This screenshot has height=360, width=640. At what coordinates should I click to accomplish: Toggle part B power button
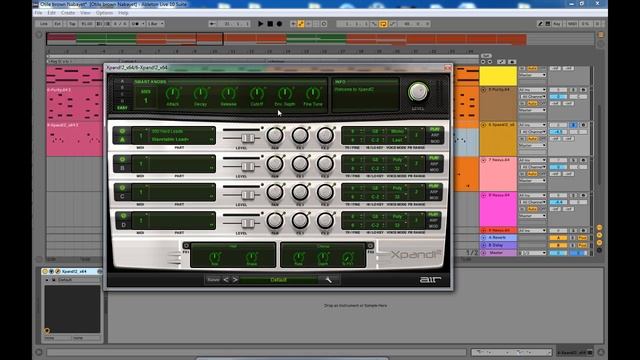coord(122,159)
